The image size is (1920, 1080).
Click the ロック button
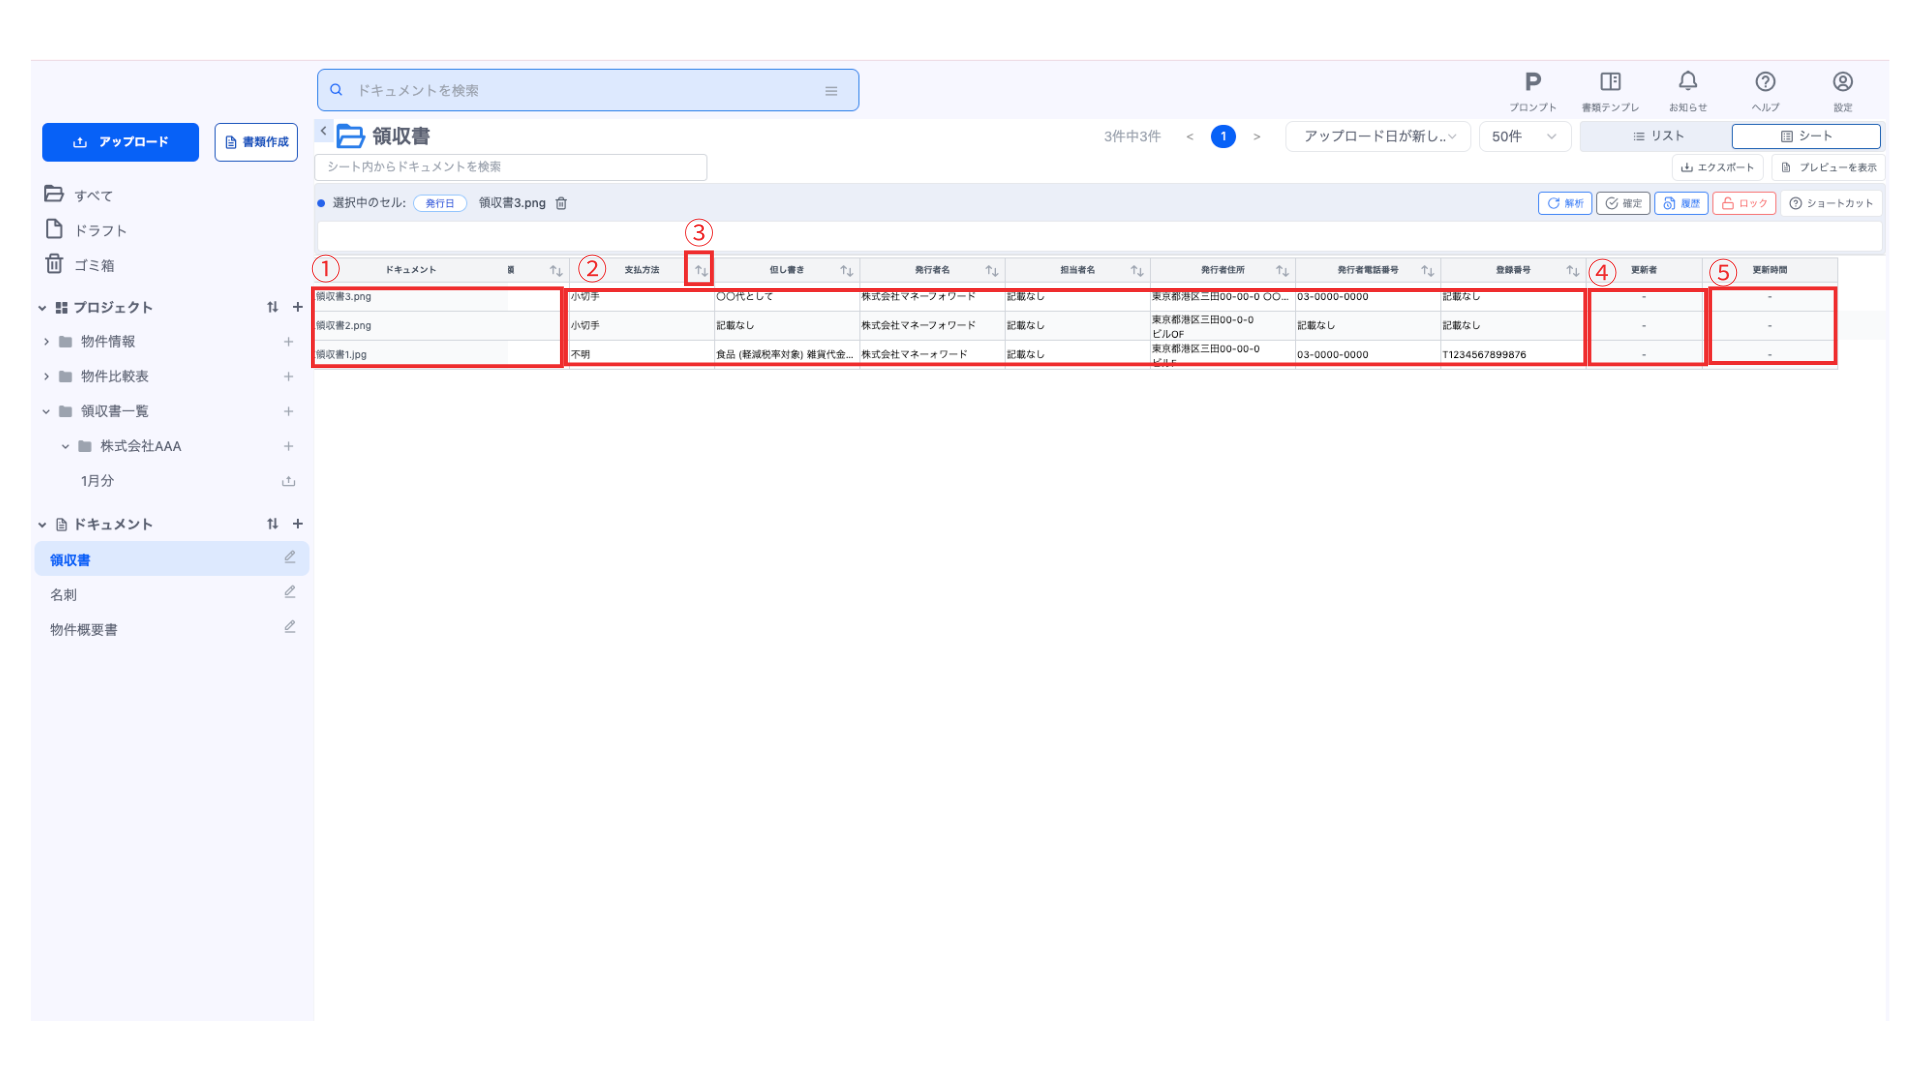[1744, 203]
